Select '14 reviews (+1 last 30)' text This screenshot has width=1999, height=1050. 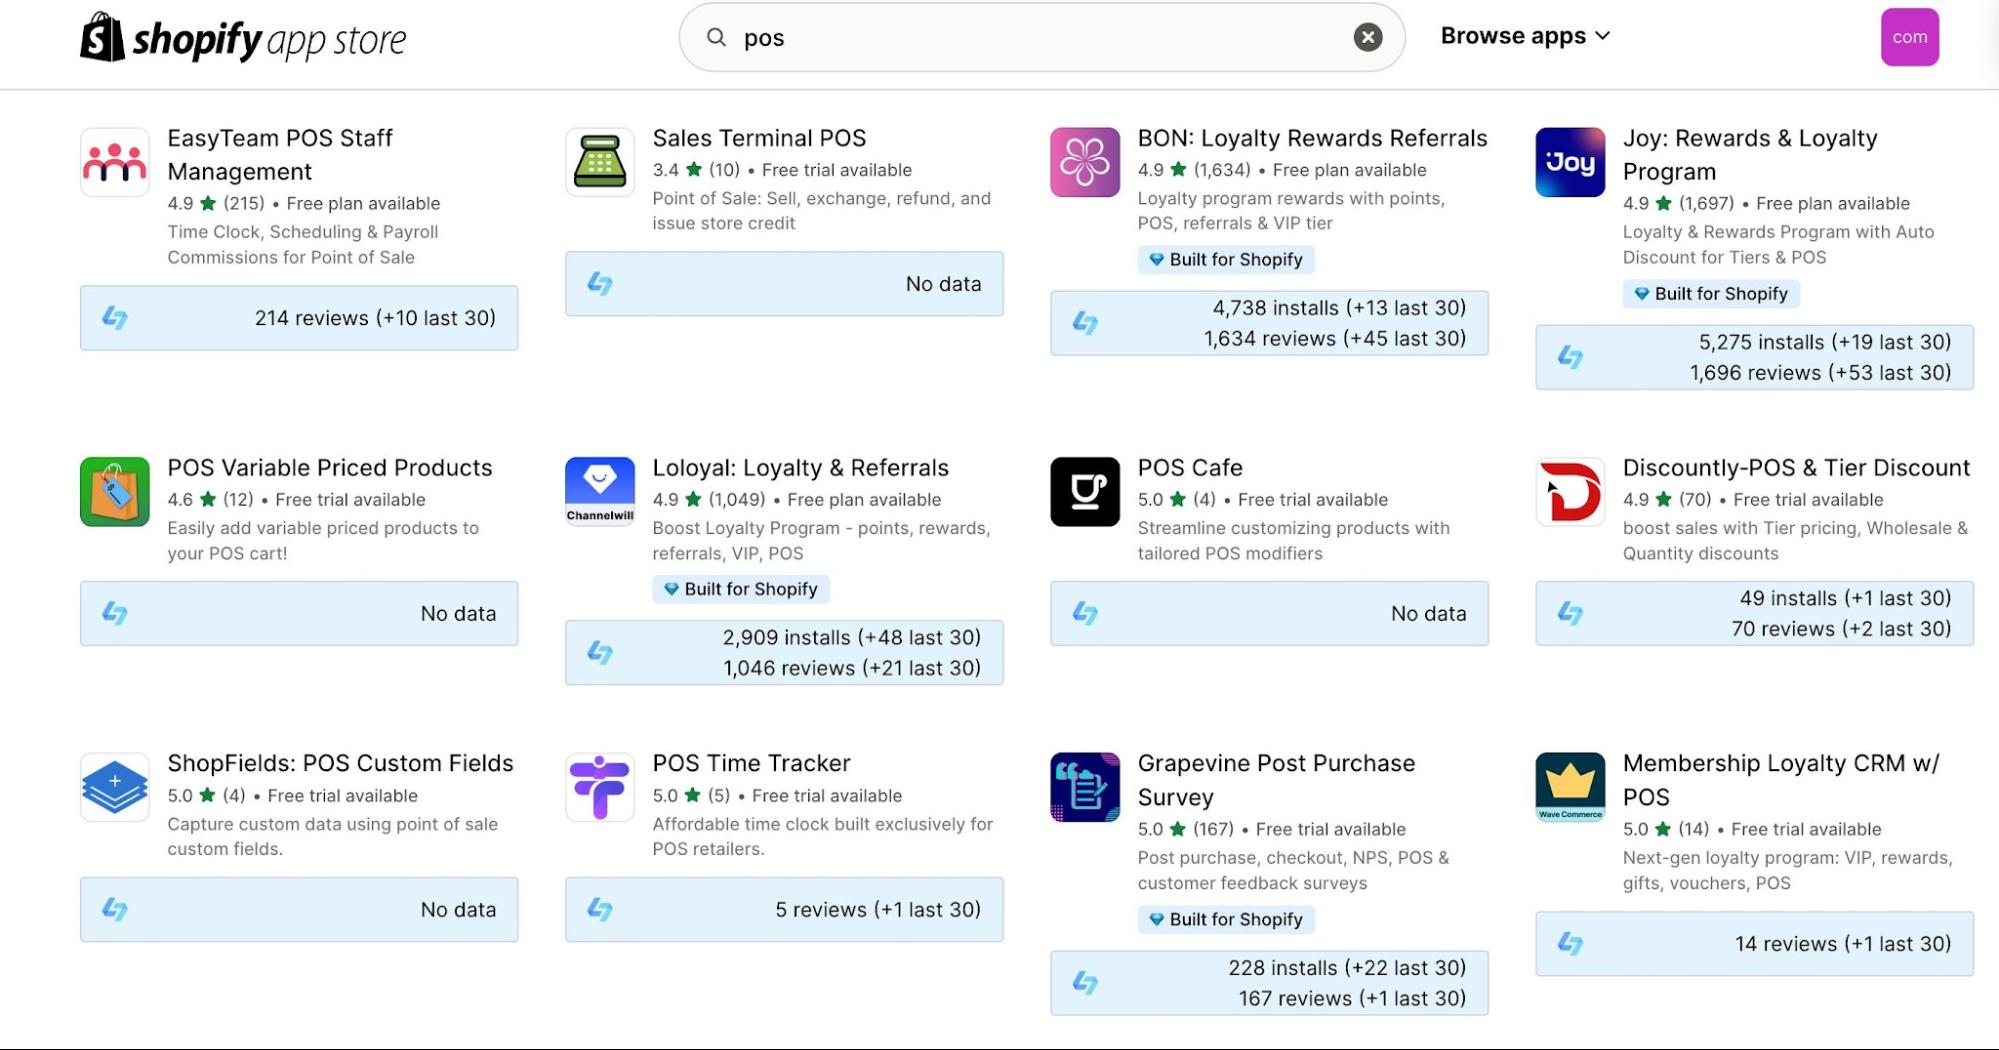point(1843,944)
